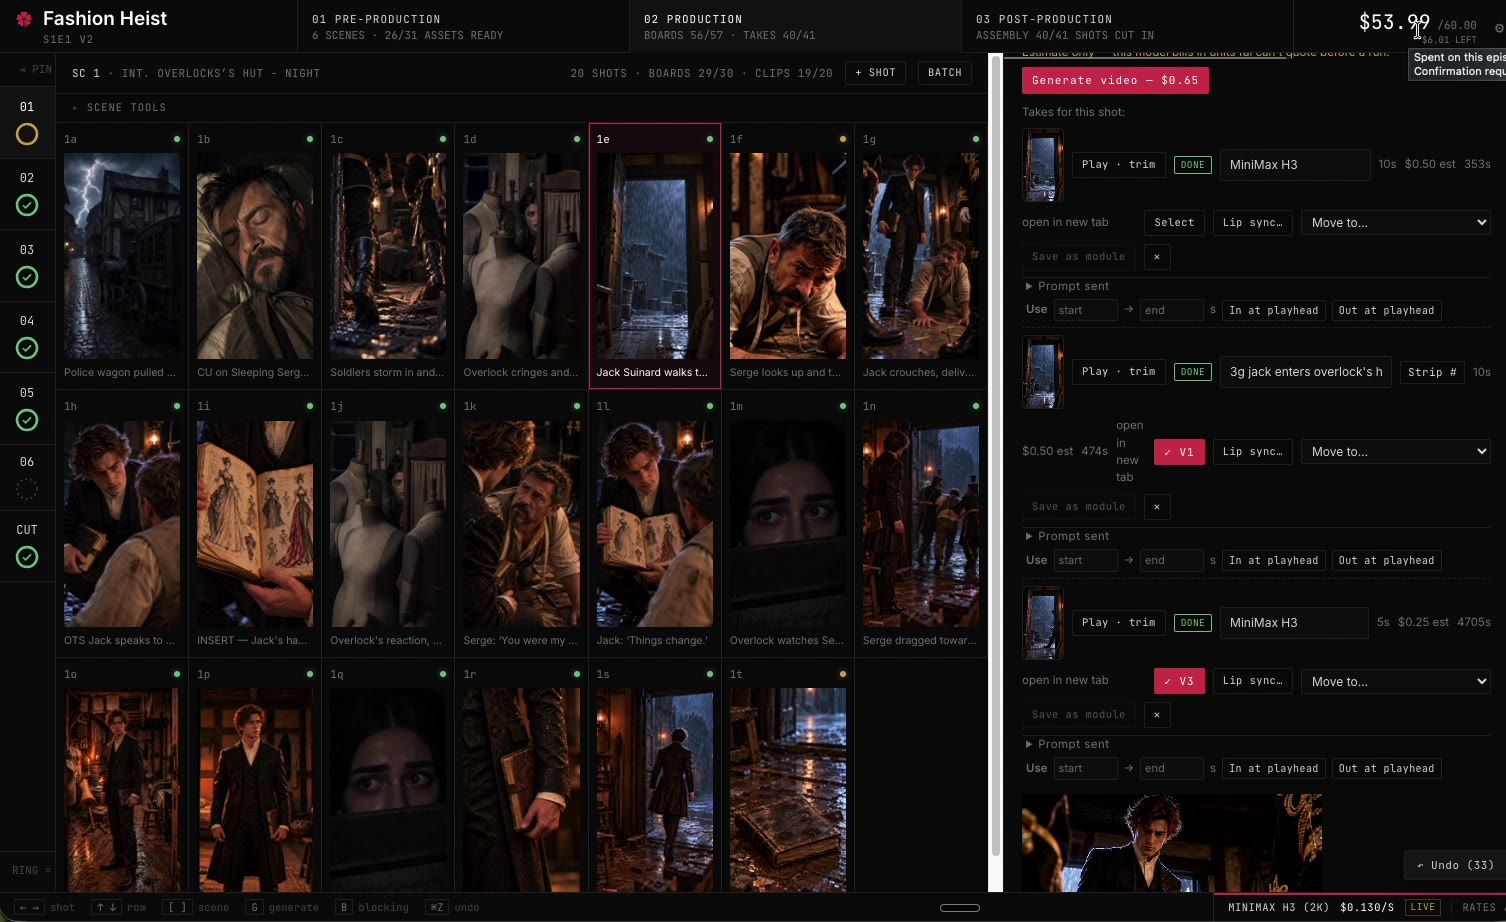1506x922 pixels.
Task: Click the BATCH button
Action: pyautogui.click(x=945, y=73)
